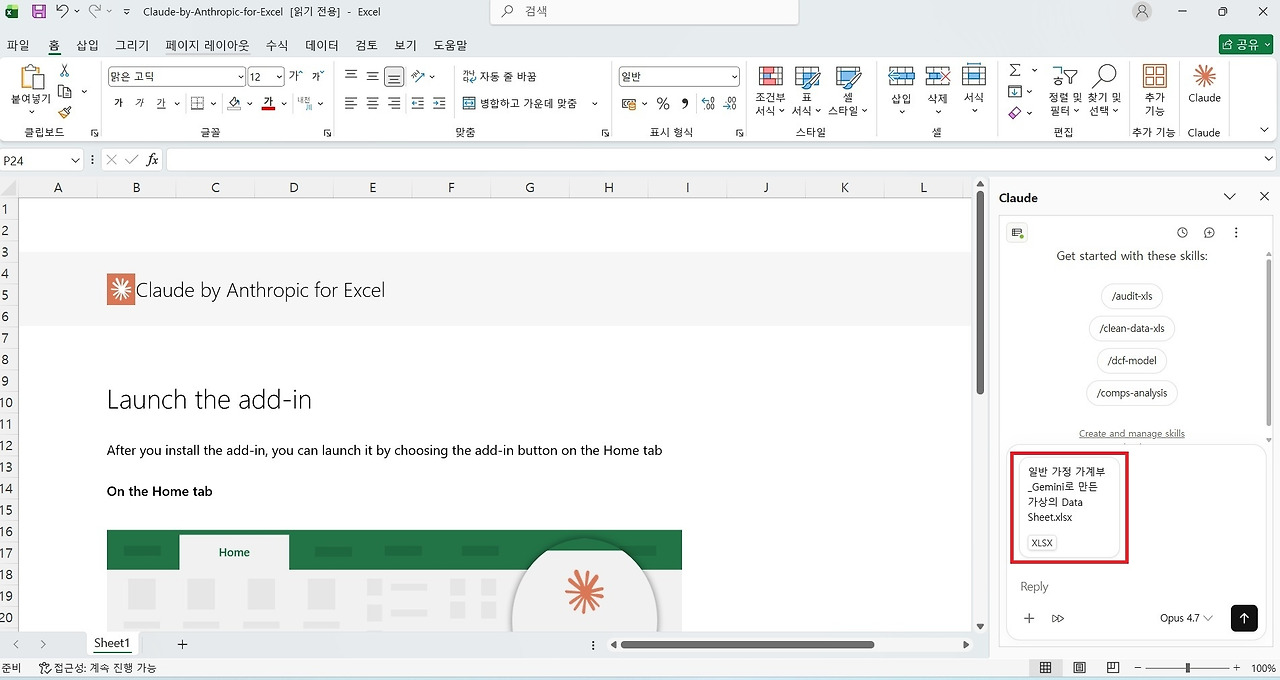Click the zoom in plus button
Screen dimensions: 1280x680
click(x=1236, y=668)
